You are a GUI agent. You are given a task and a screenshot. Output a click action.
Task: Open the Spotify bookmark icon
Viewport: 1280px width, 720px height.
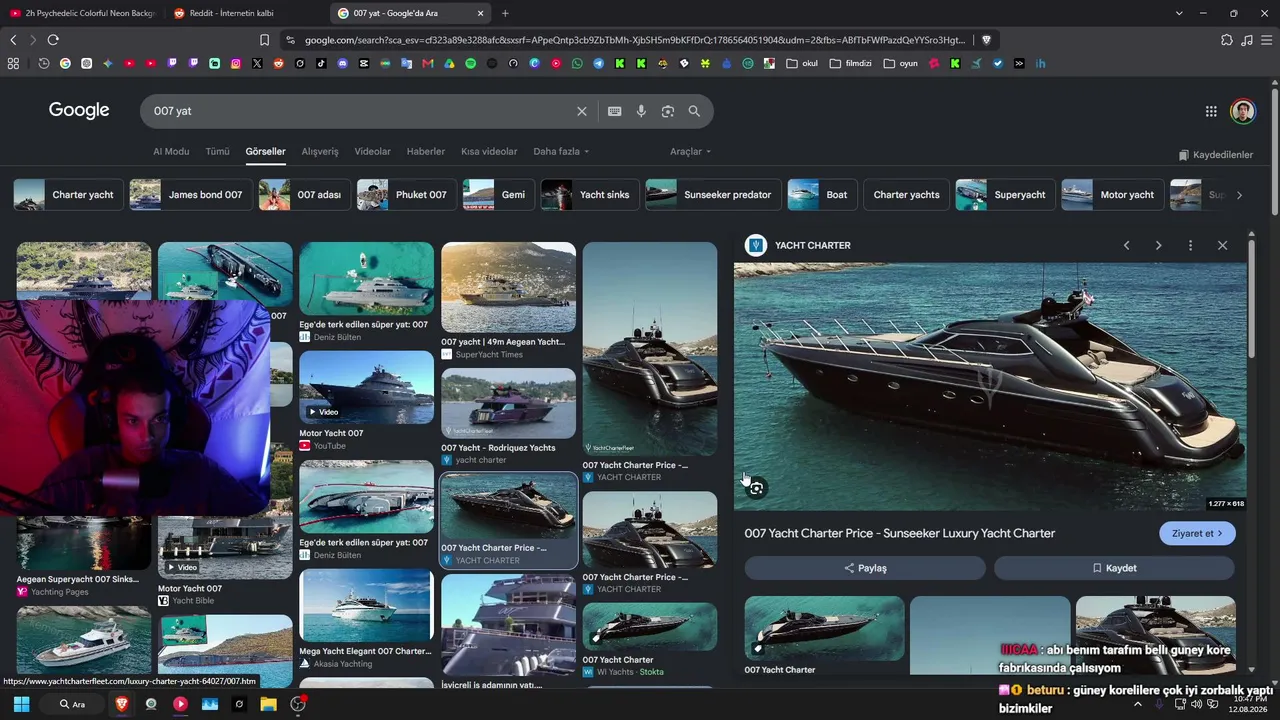coord(471,63)
